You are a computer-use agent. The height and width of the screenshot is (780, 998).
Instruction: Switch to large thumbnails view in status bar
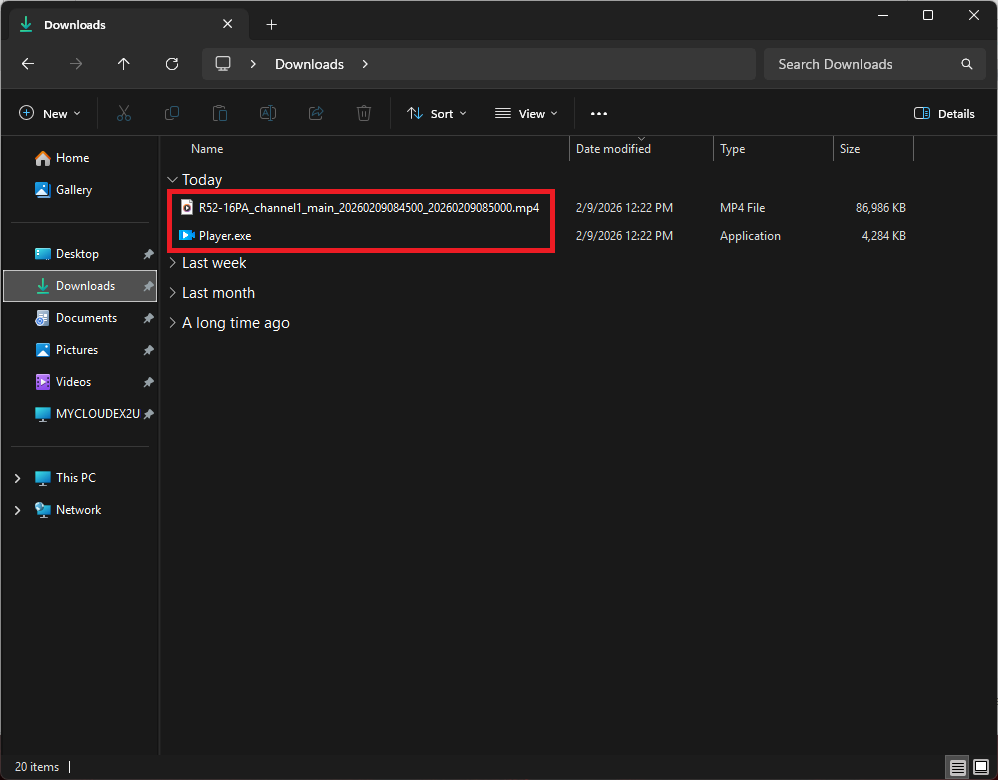click(981, 767)
